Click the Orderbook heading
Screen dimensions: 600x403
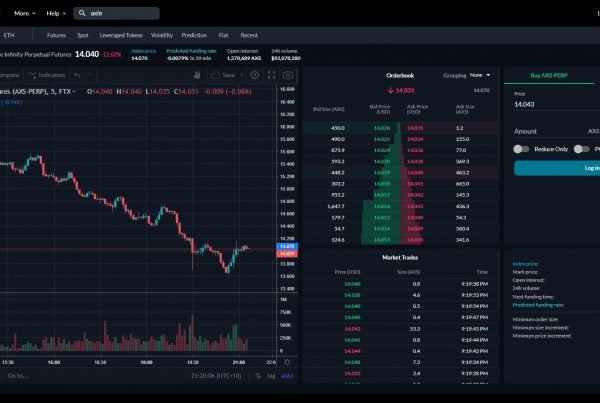400,75
